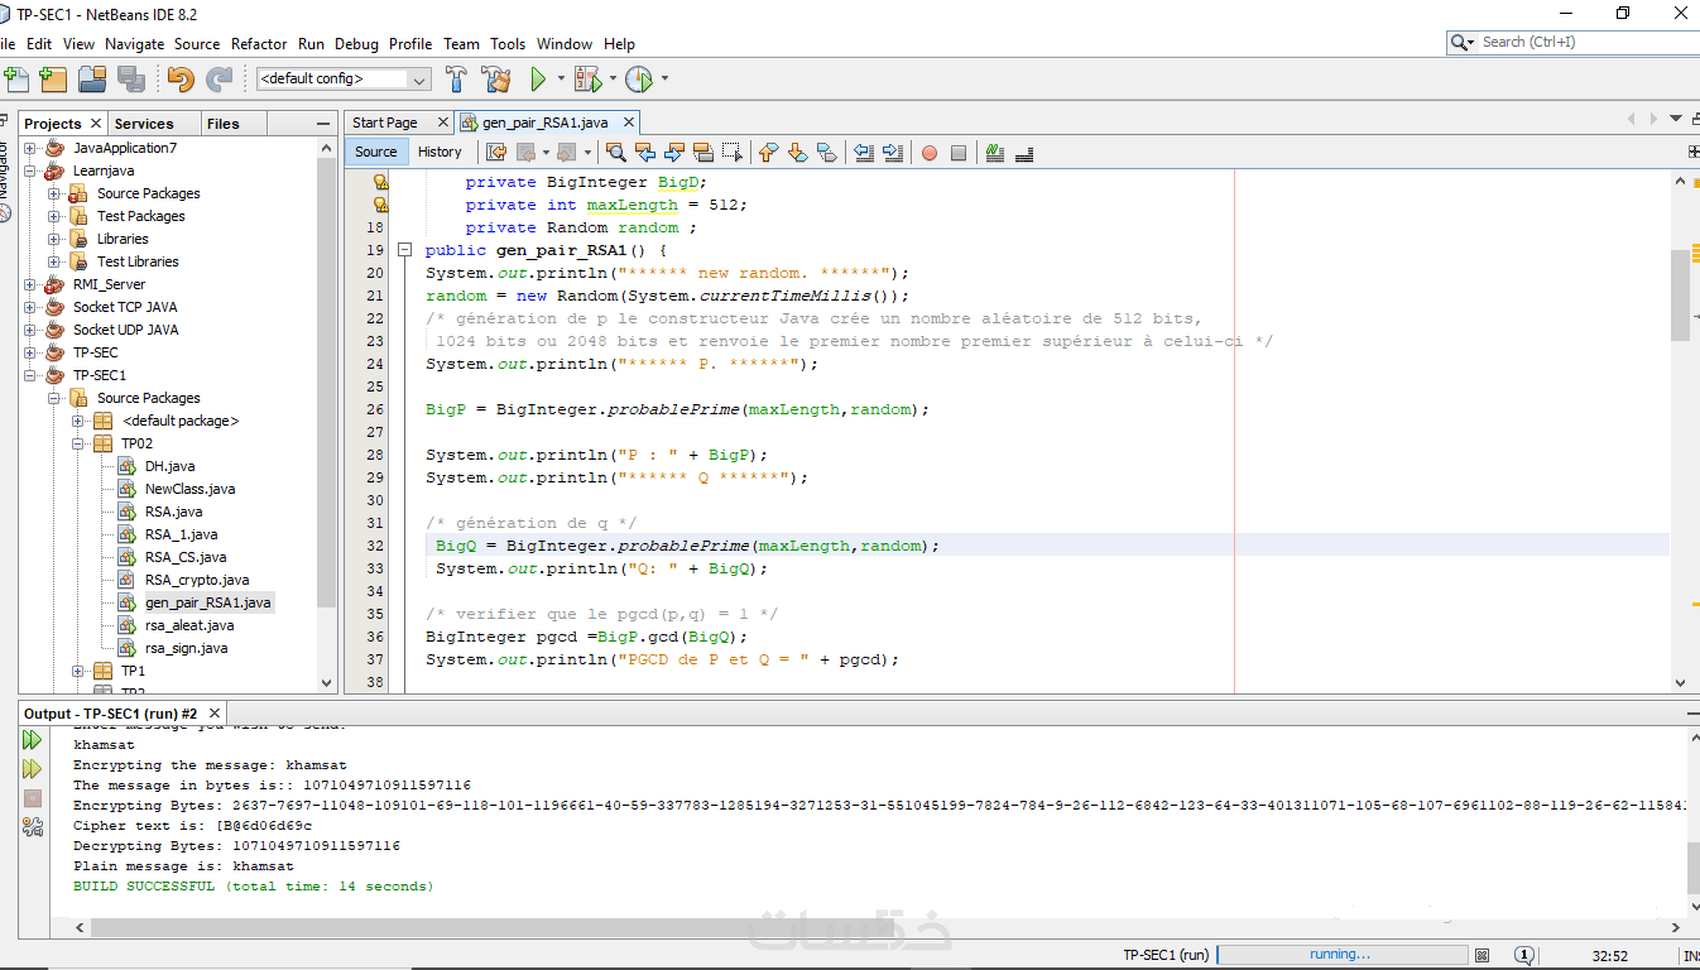Click the Comment icon in editor toolbar

pyautogui.click(x=994, y=152)
